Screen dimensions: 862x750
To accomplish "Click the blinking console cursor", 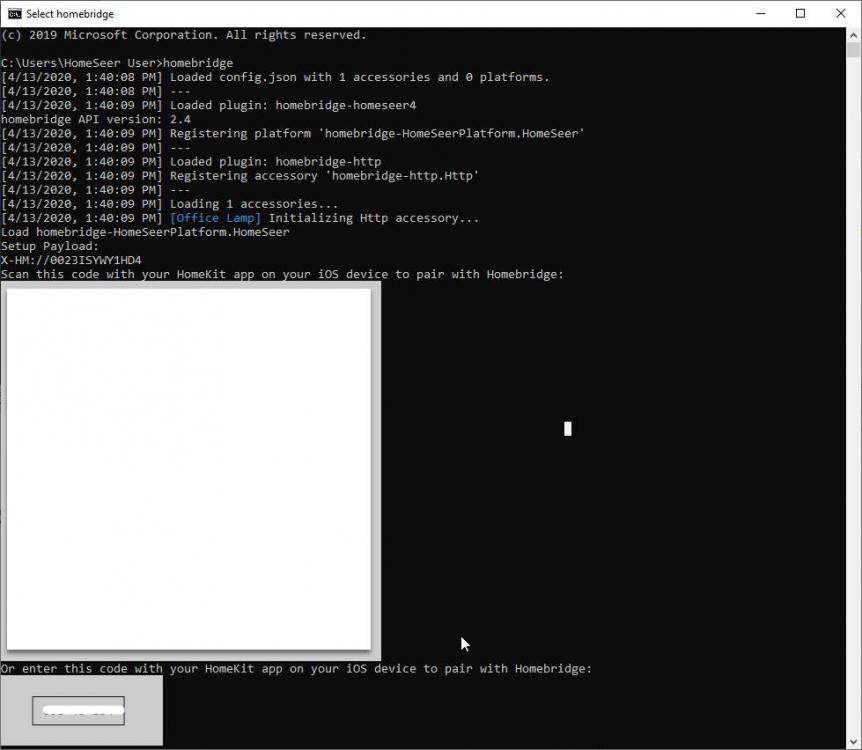I will point(567,428).
